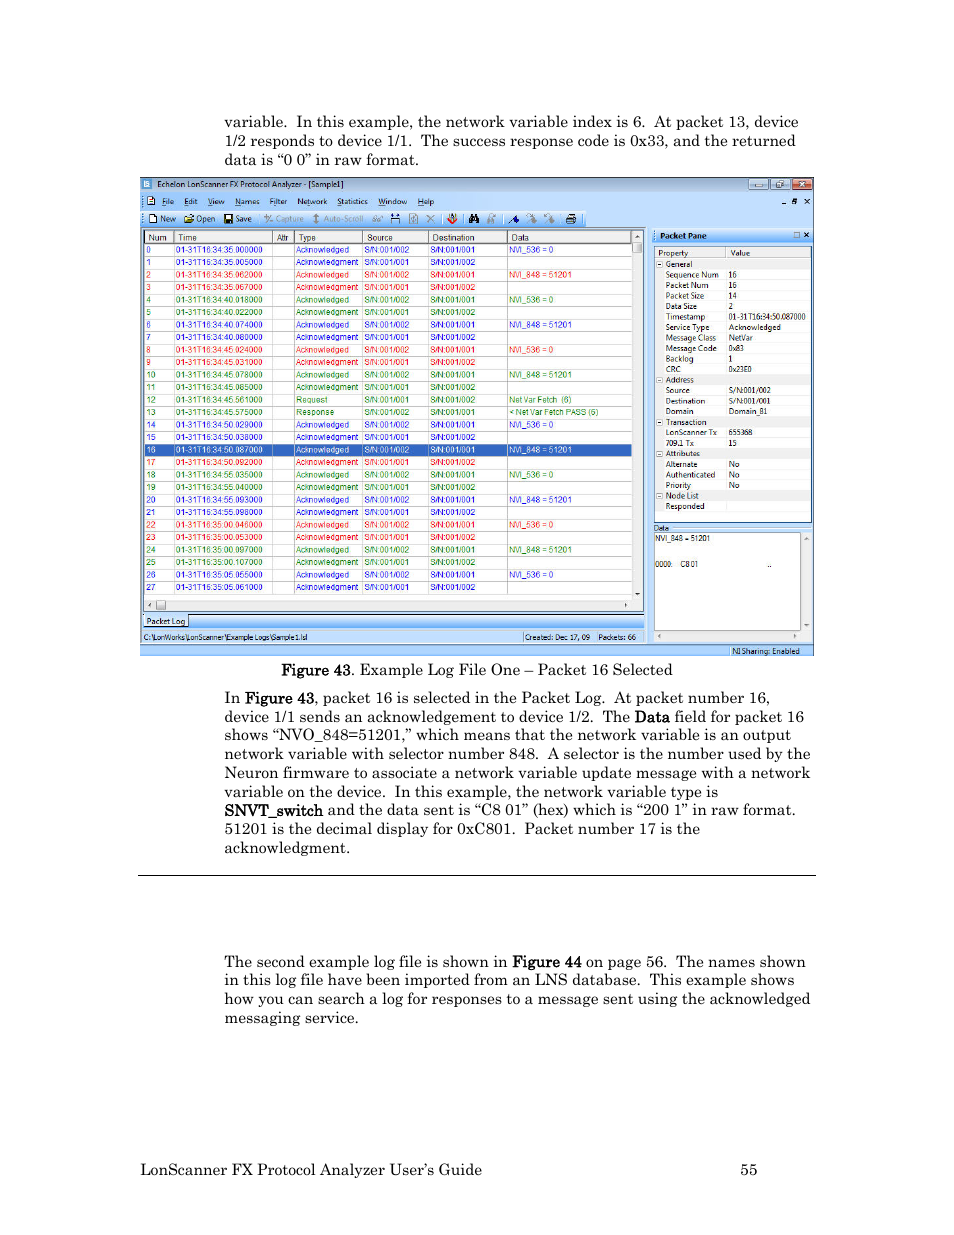This screenshot has width=954, height=1235.
Task: Click 'NI Sharing: Enabled' in status bar
Action: point(766,651)
